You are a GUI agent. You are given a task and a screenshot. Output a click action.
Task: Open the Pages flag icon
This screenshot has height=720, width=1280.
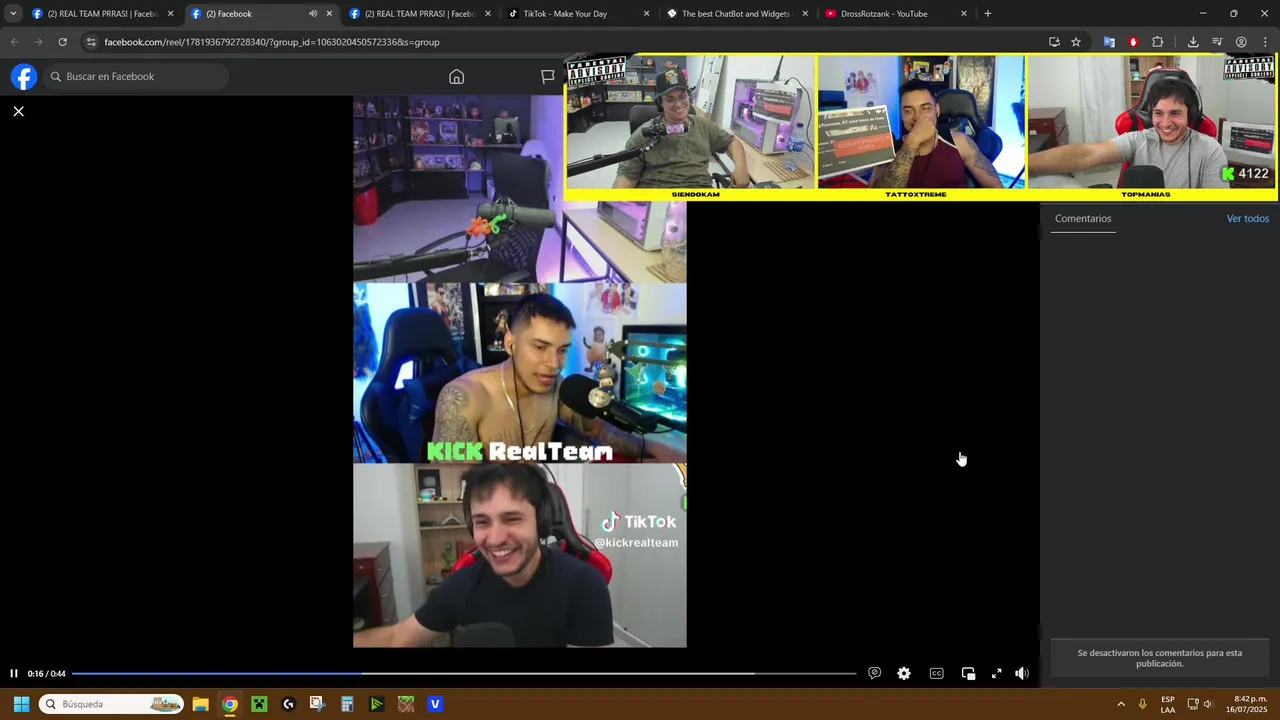point(547,77)
